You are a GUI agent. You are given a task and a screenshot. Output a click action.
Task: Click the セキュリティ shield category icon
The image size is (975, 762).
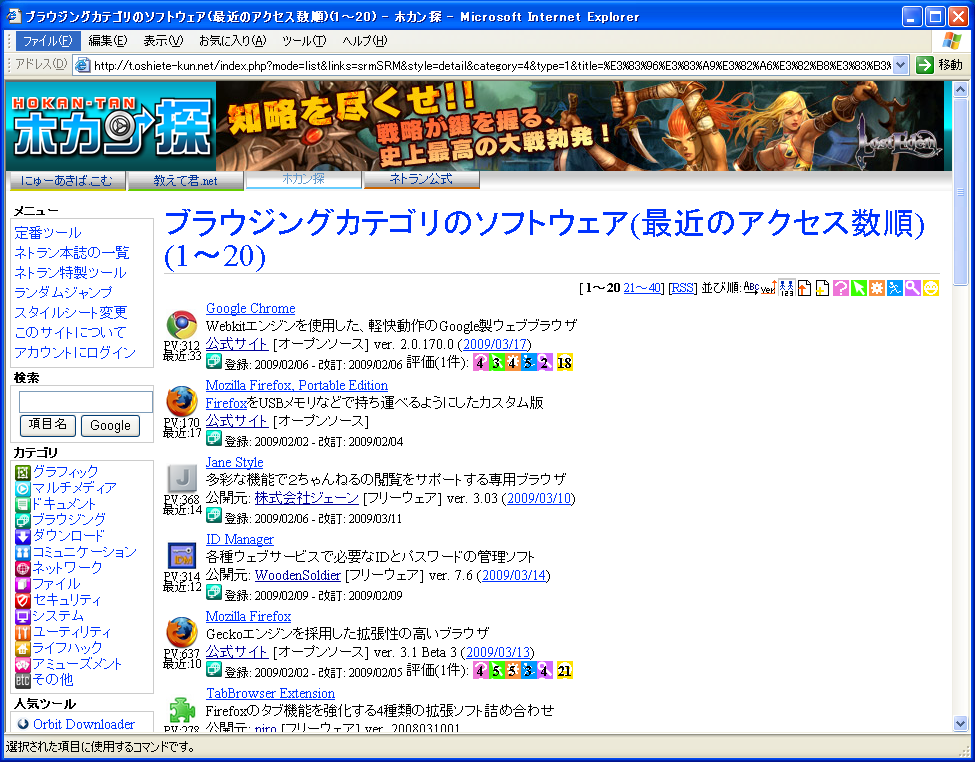(22, 601)
